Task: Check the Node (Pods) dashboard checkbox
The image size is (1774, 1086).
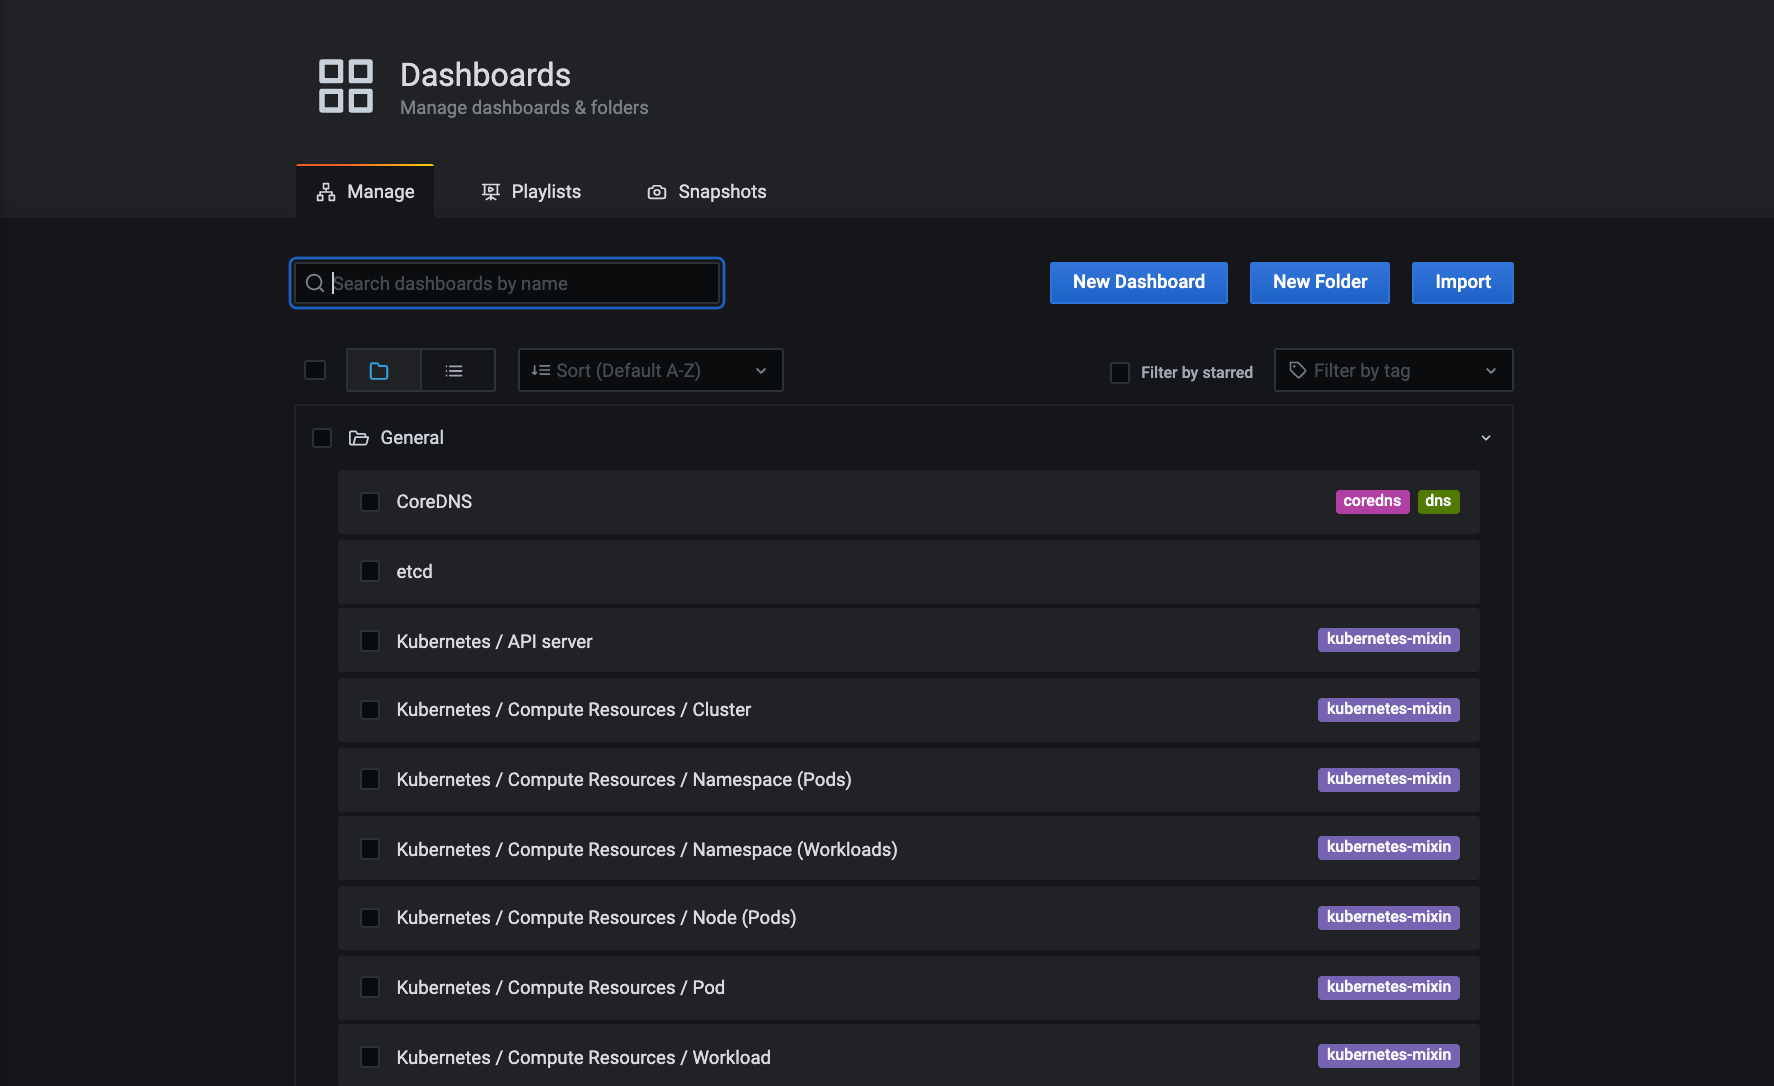Action: (370, 918)
